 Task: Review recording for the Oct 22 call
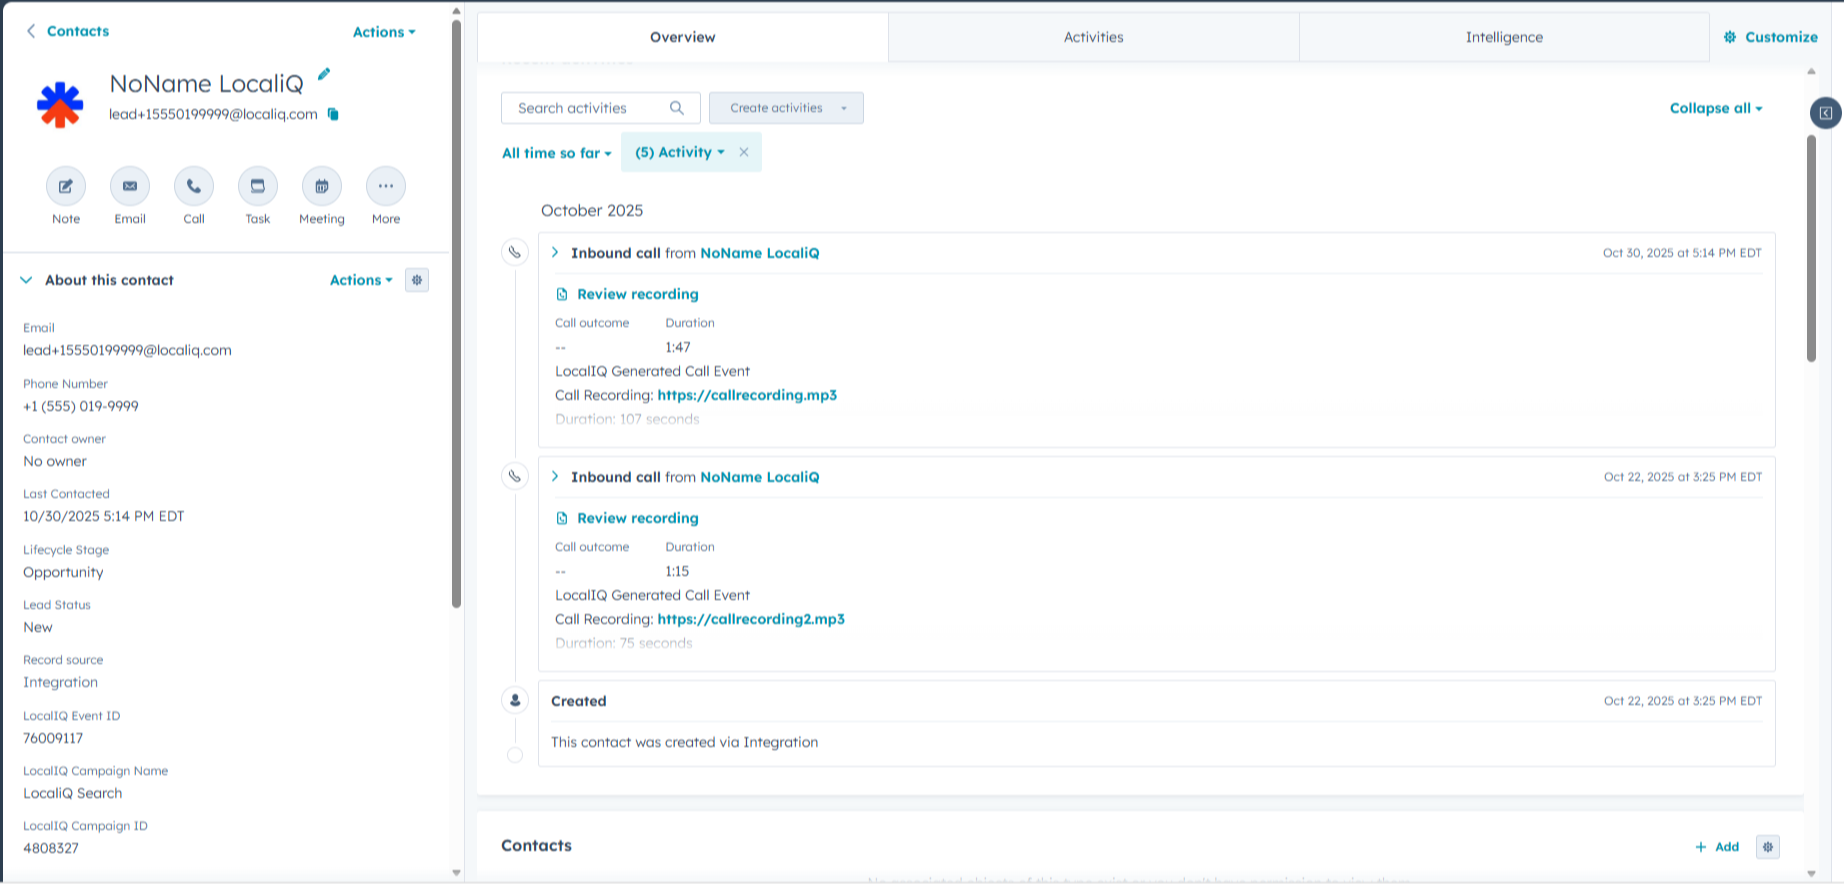tap(638, 518)
